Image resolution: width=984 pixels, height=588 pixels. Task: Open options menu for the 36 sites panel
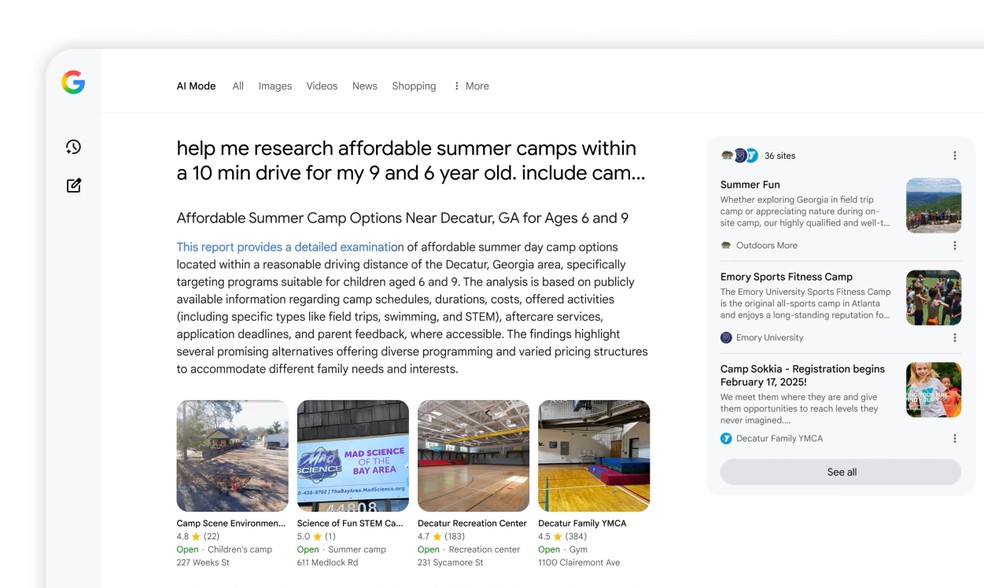(954, 156)
